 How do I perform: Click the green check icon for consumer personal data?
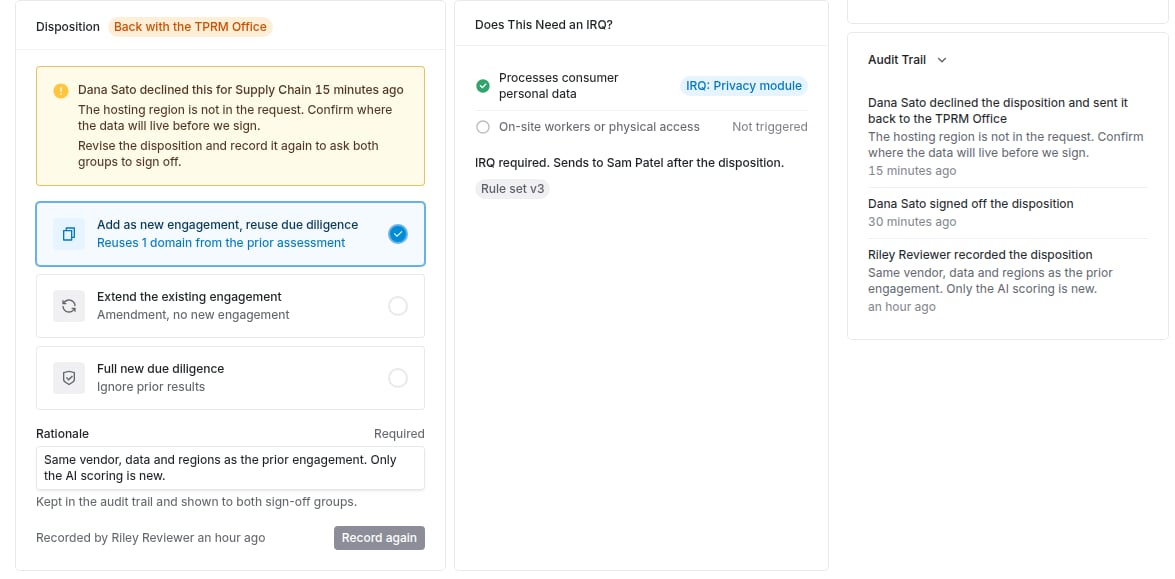[x=483, y=86]
